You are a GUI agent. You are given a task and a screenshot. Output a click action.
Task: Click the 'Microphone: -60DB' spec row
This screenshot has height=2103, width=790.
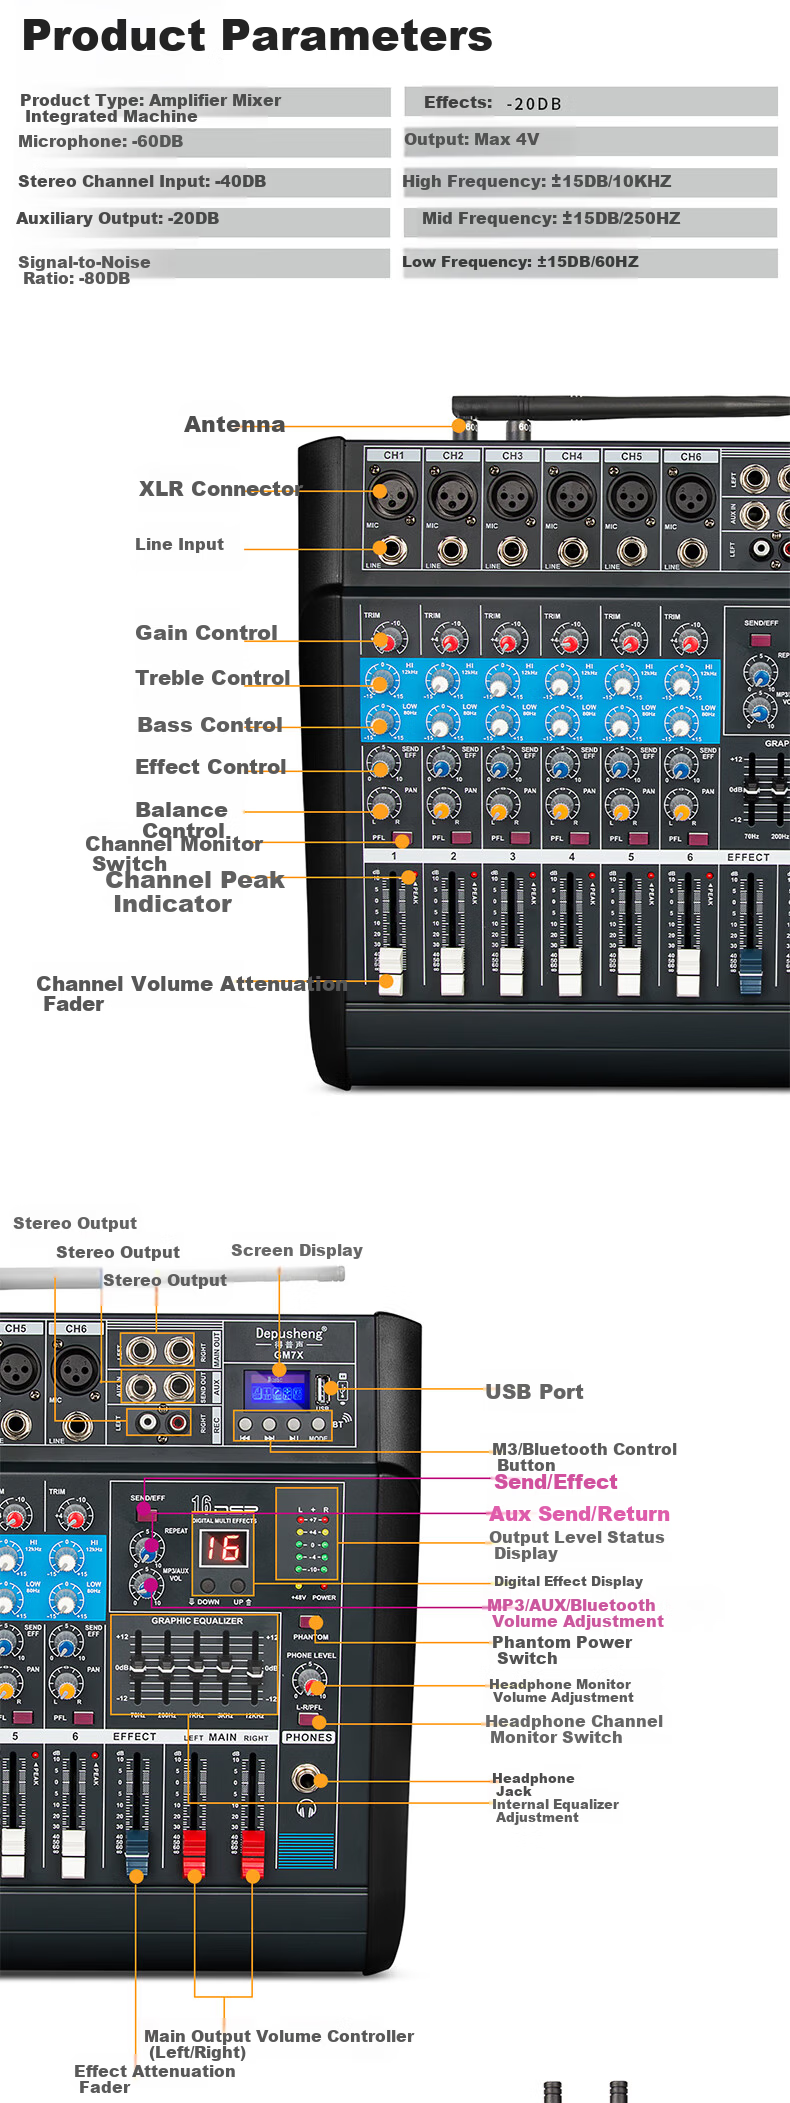(x=203, y=142)
